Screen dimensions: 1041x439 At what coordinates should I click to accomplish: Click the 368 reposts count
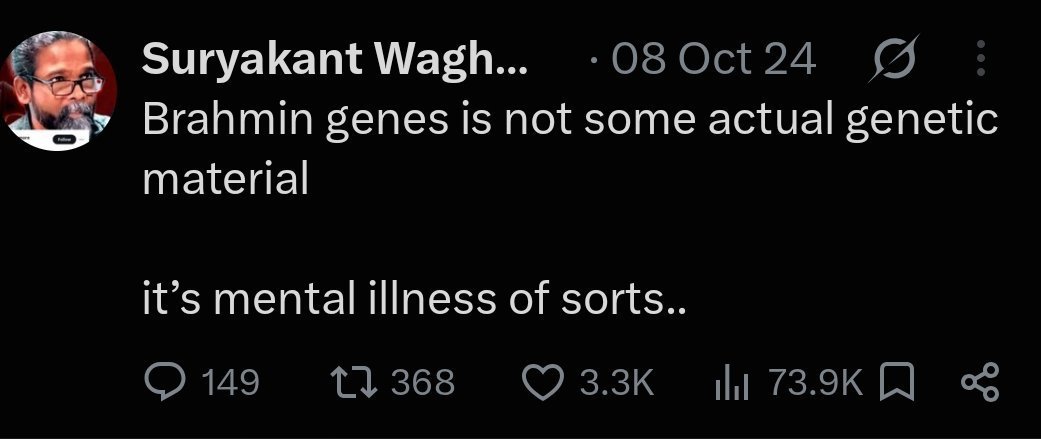tap(423, 383)
